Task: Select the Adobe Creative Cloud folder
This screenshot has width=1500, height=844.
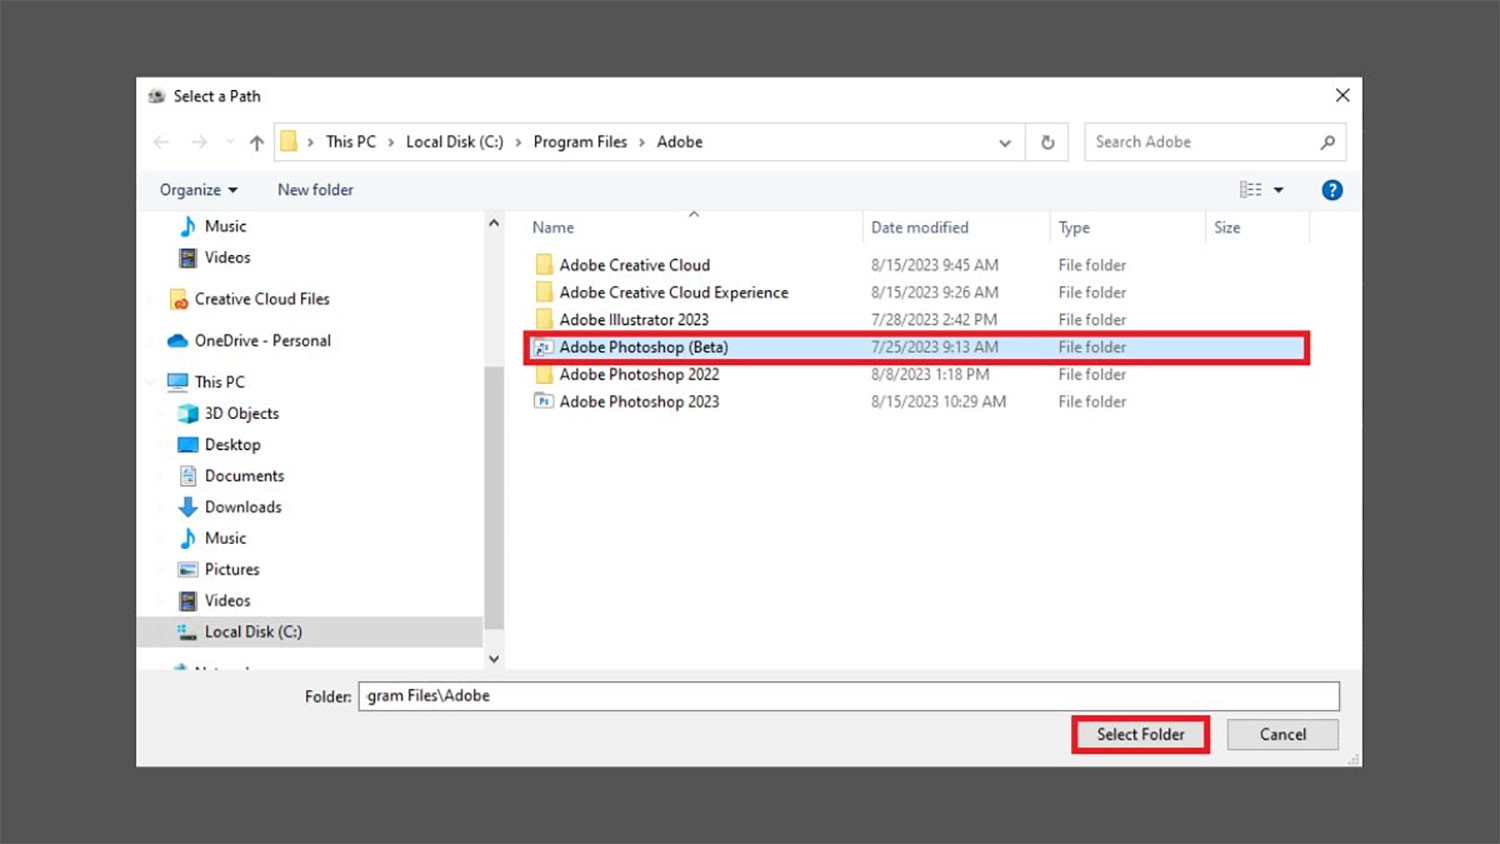Action: pyautogui.click(x=634, y=265)
